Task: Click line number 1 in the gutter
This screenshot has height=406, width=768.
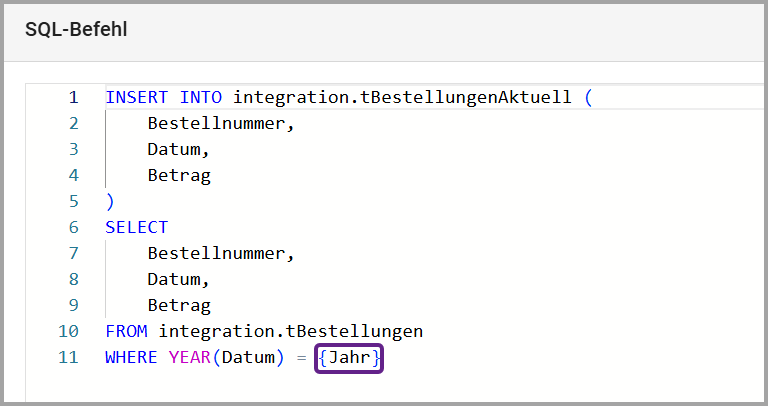Action: [73, 98]
